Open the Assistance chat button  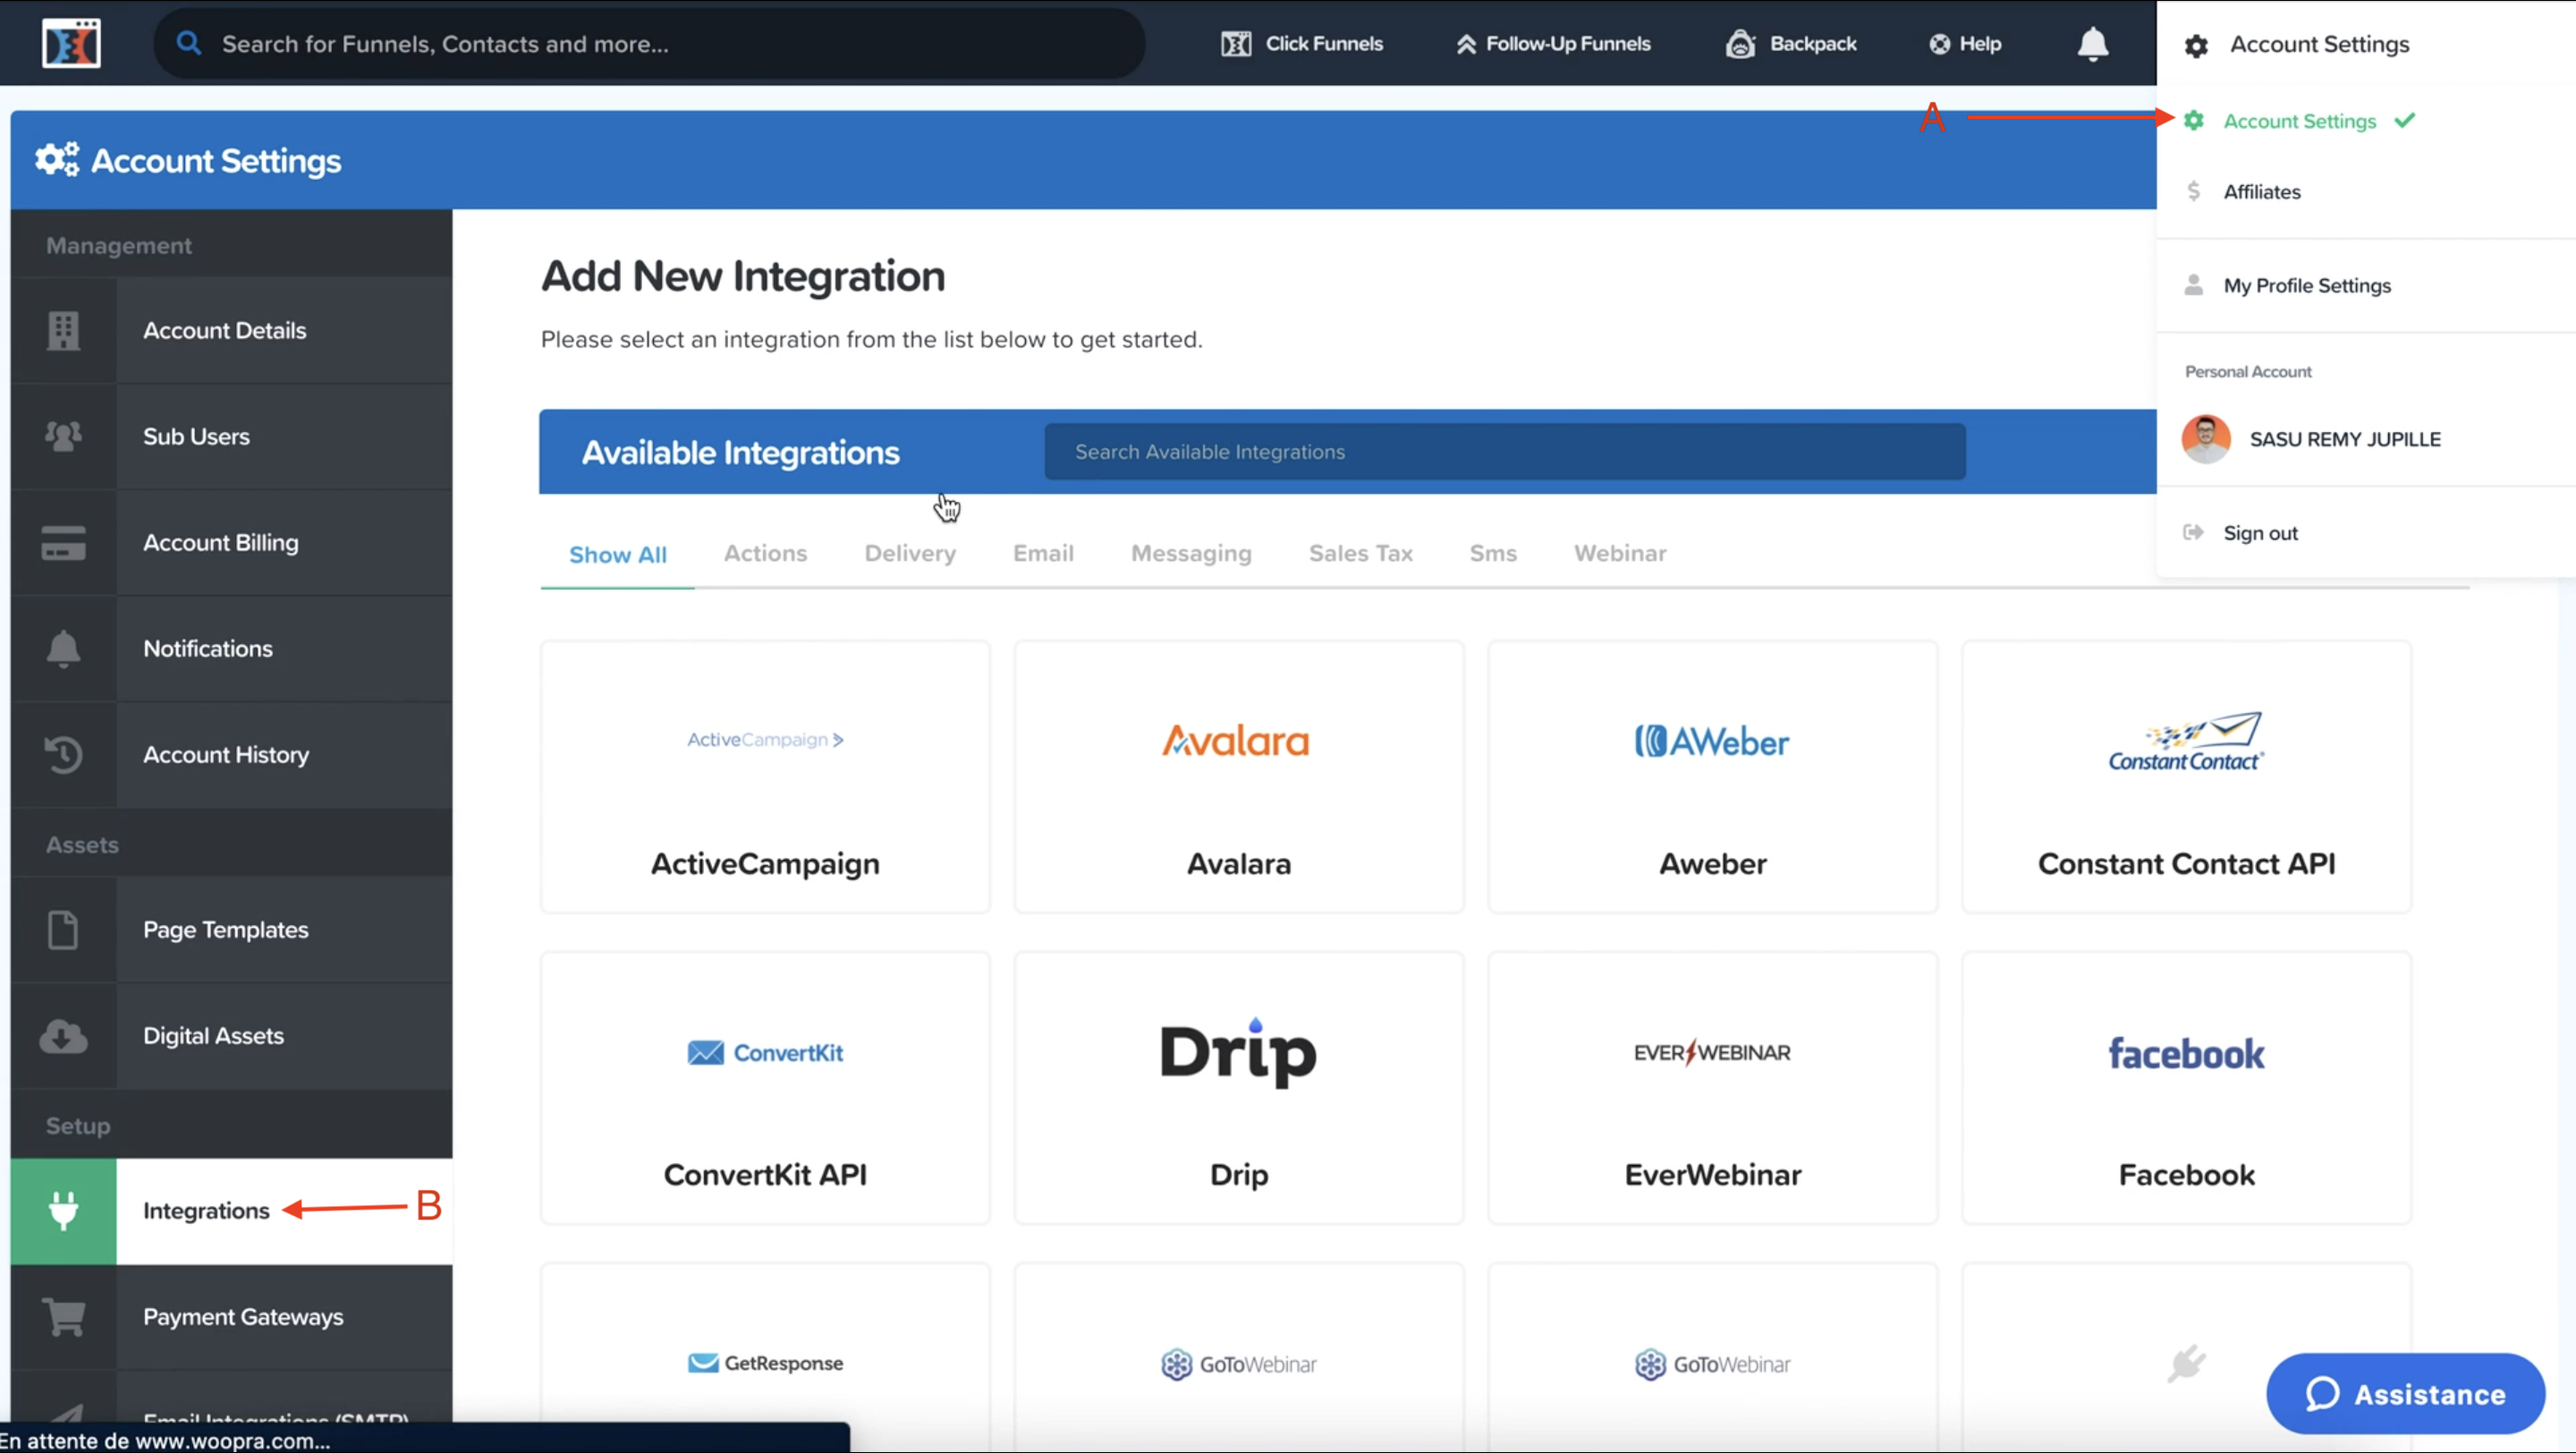[x=2405, y=1394]
